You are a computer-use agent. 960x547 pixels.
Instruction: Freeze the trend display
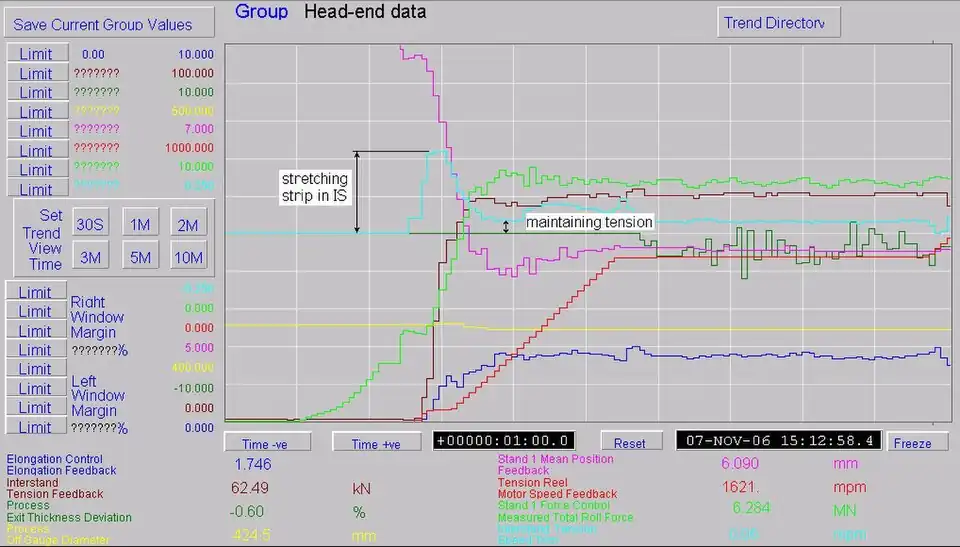click(912, 442)
